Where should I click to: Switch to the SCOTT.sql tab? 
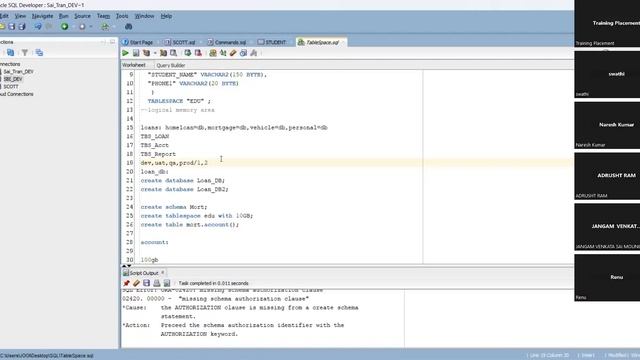click(x=180, y=42)
